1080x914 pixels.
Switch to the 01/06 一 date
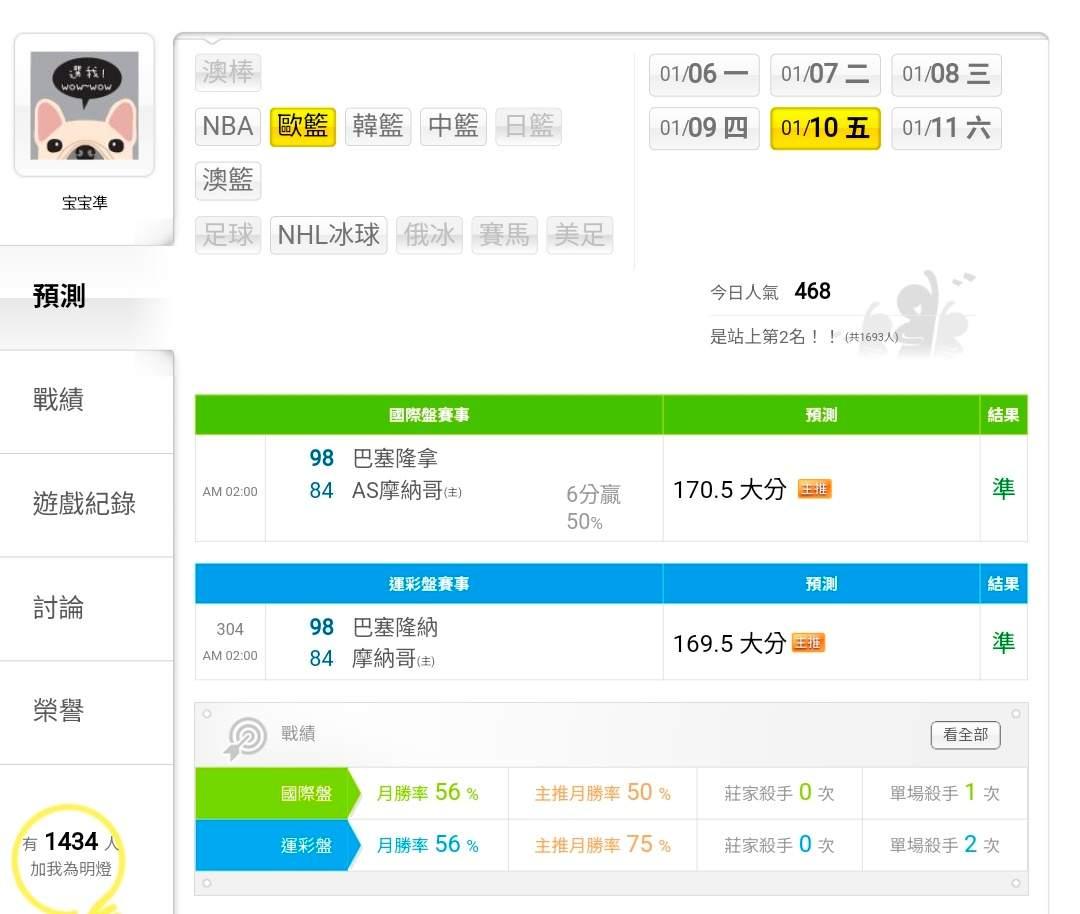(704, 74)
